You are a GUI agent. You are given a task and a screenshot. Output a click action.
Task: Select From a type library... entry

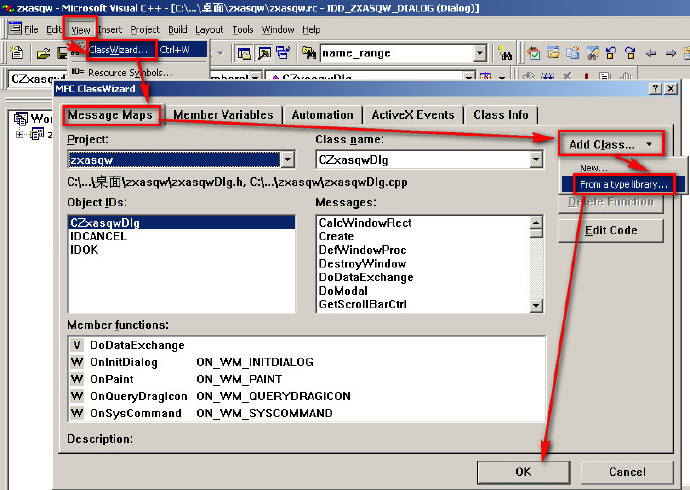(x=623, y=184)
